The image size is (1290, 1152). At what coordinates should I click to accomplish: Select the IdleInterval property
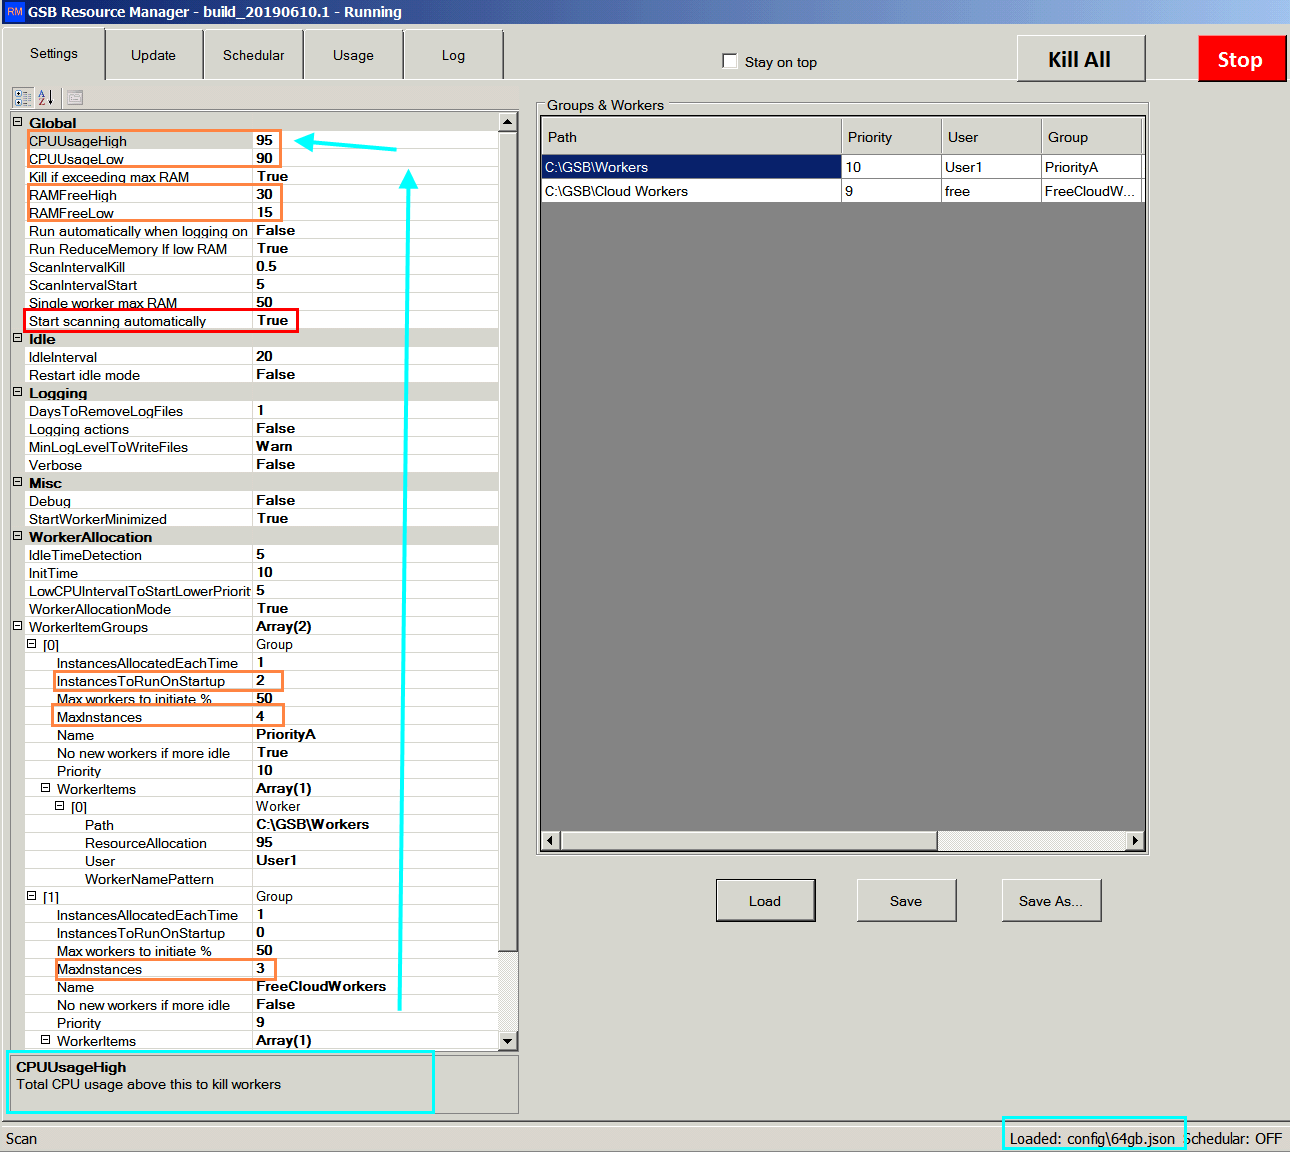261,356
